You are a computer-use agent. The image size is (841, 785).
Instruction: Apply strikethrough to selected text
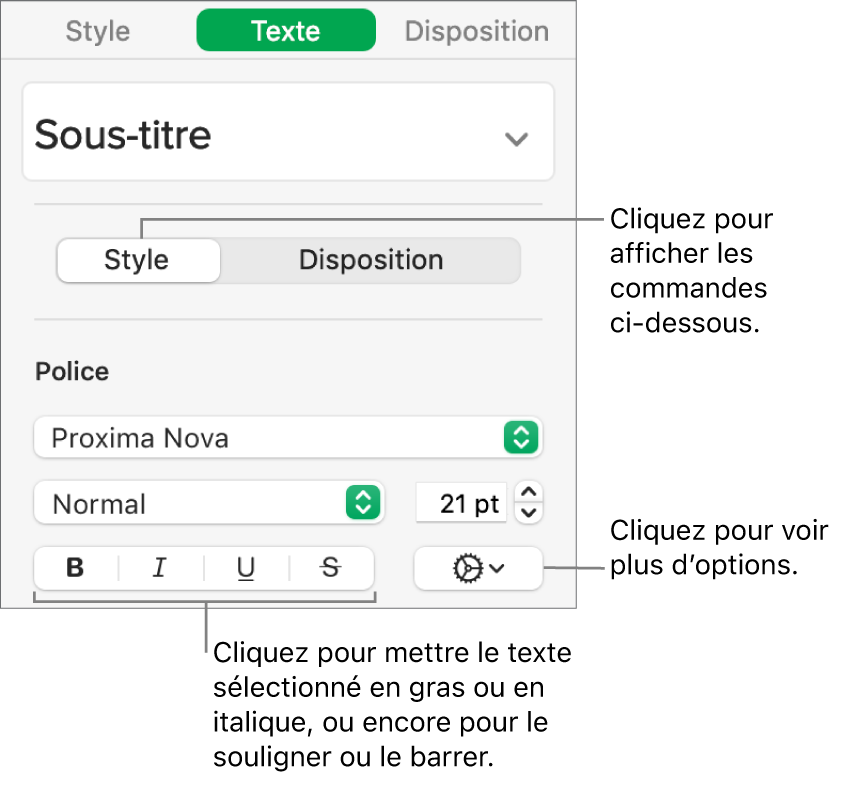(331, 568)
